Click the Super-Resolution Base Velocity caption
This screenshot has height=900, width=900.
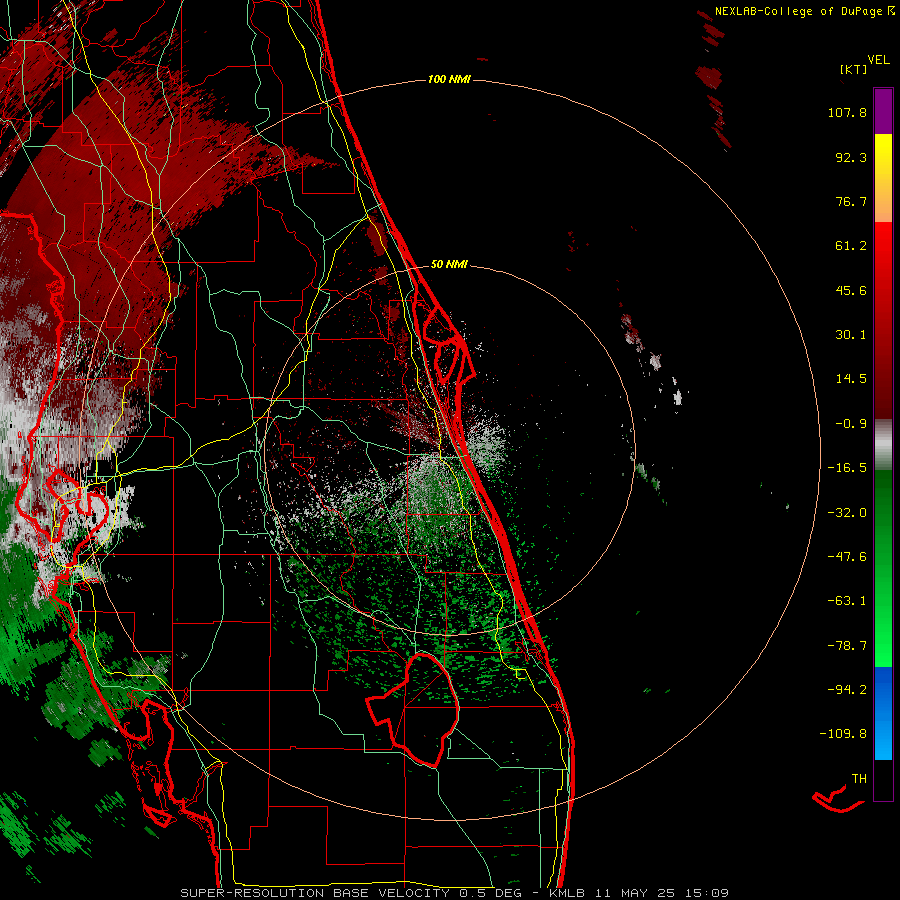point(315,893)
